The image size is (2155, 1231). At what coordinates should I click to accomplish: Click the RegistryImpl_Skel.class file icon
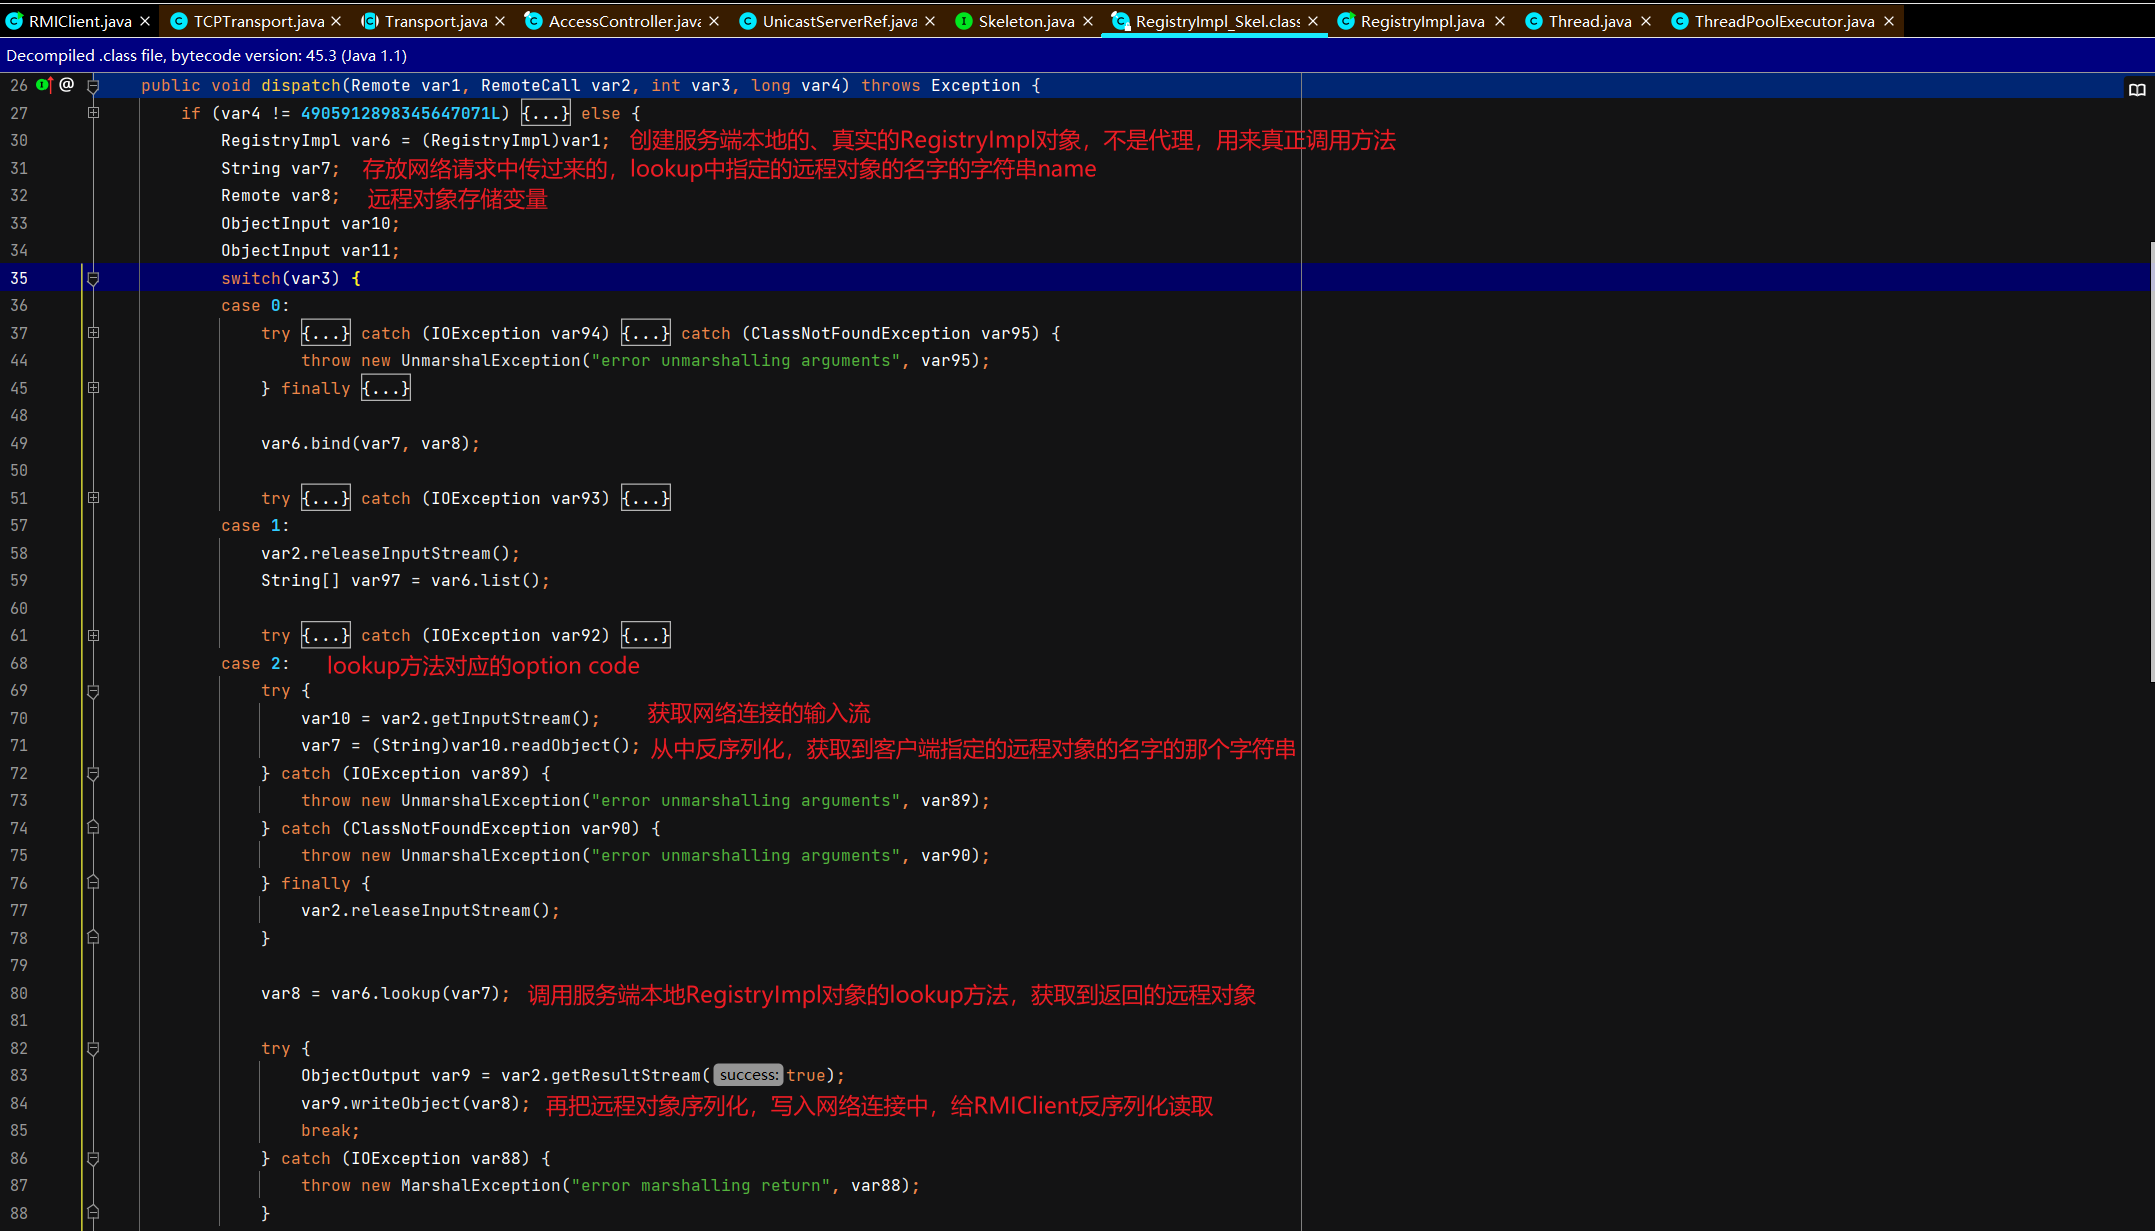1120,21
